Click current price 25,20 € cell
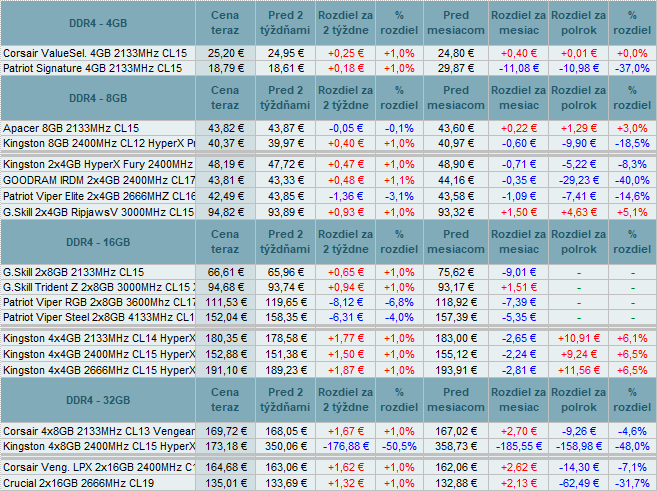657x491 pixels. click(x=225, y=53)
